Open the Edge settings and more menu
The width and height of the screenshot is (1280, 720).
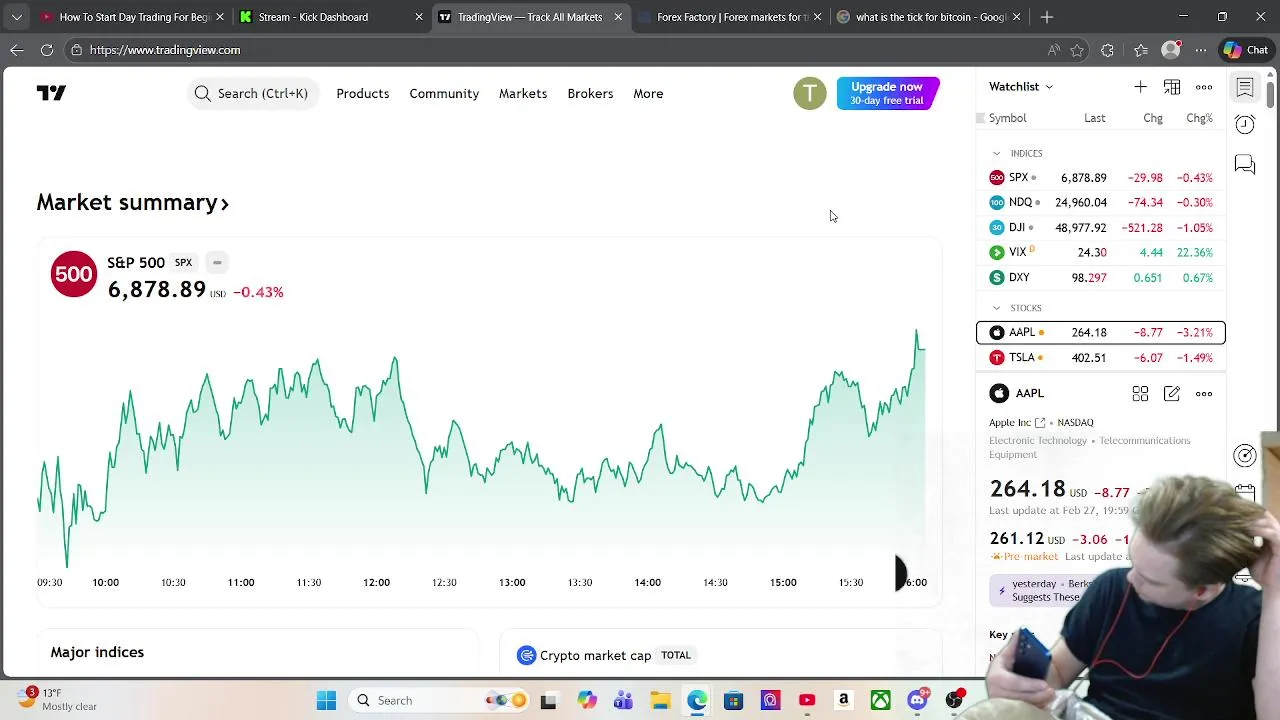(x=1201, y=50)
